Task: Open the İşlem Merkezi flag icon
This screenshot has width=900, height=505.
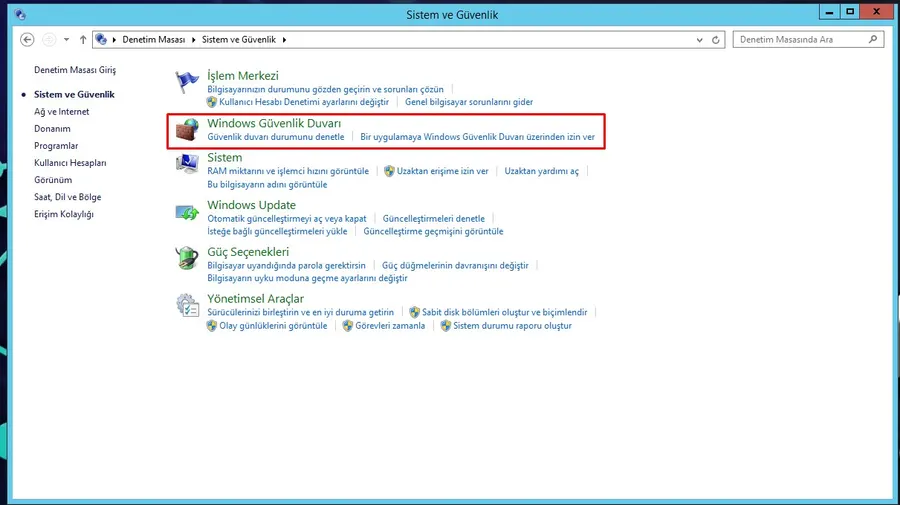Action: coord(187,82)
